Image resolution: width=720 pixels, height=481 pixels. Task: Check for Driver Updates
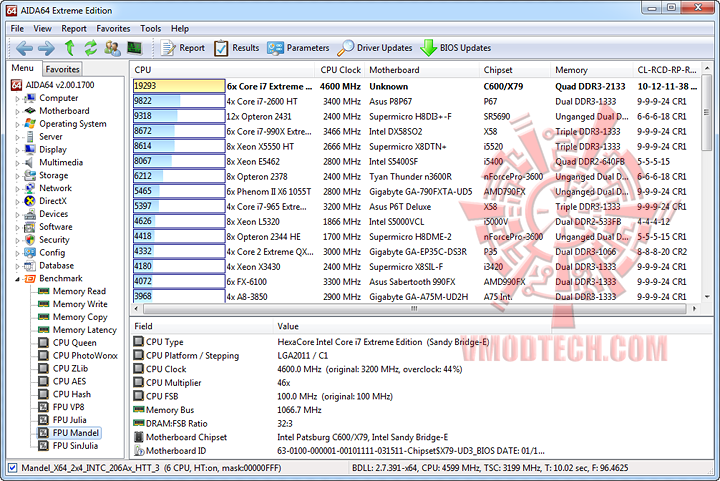tap(375, 48)
